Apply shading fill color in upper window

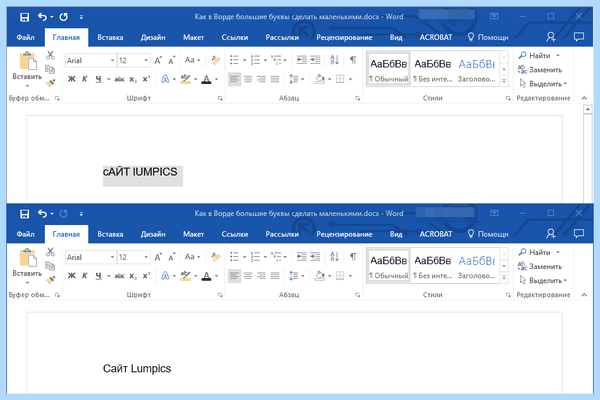(x=320, y=79)
